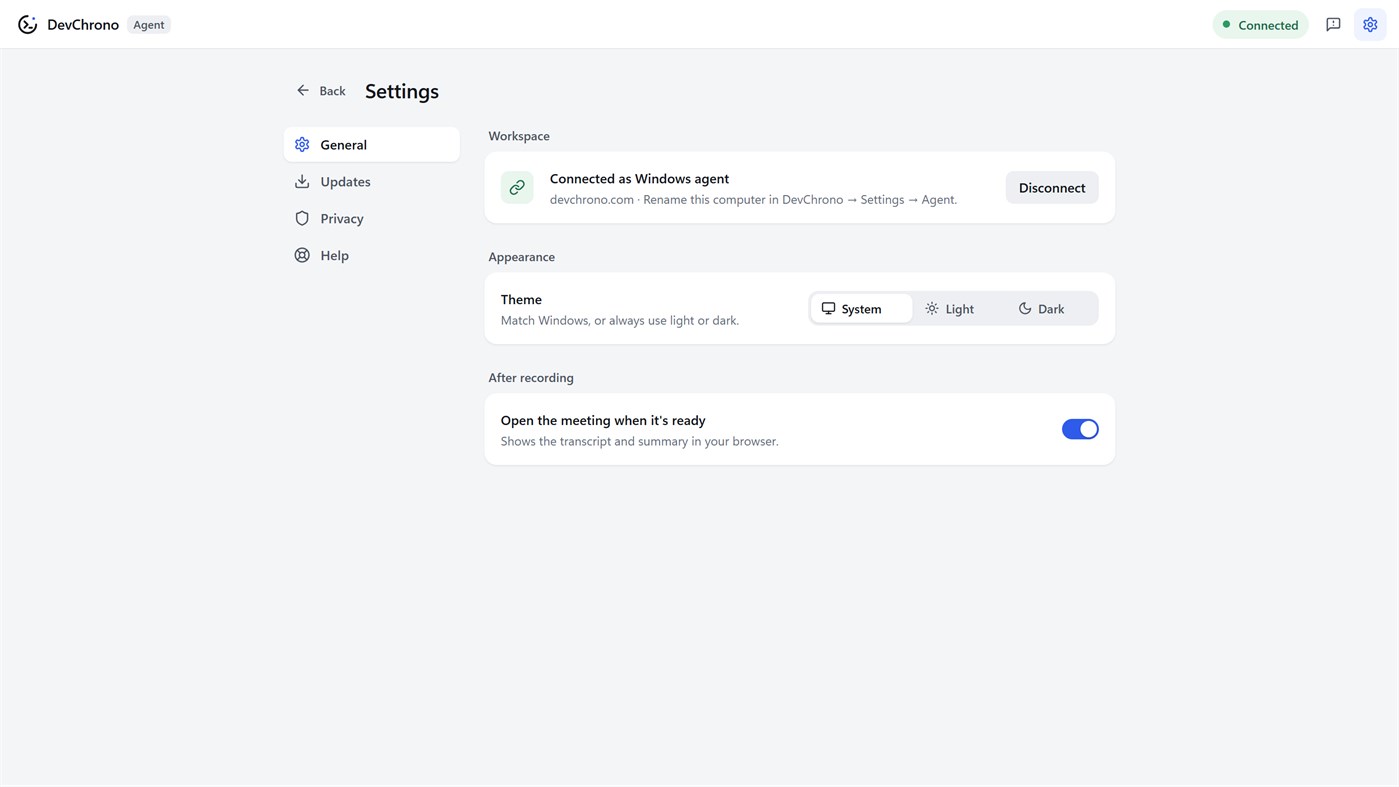Click "Connected as Windows agent" text

(639, 178)
